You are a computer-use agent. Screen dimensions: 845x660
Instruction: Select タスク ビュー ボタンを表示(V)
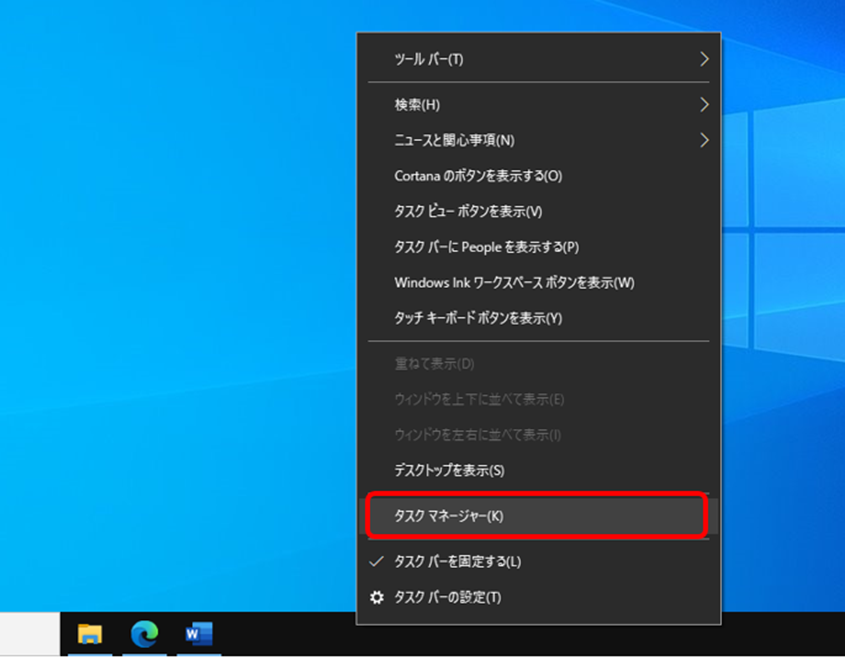(539, 211)
